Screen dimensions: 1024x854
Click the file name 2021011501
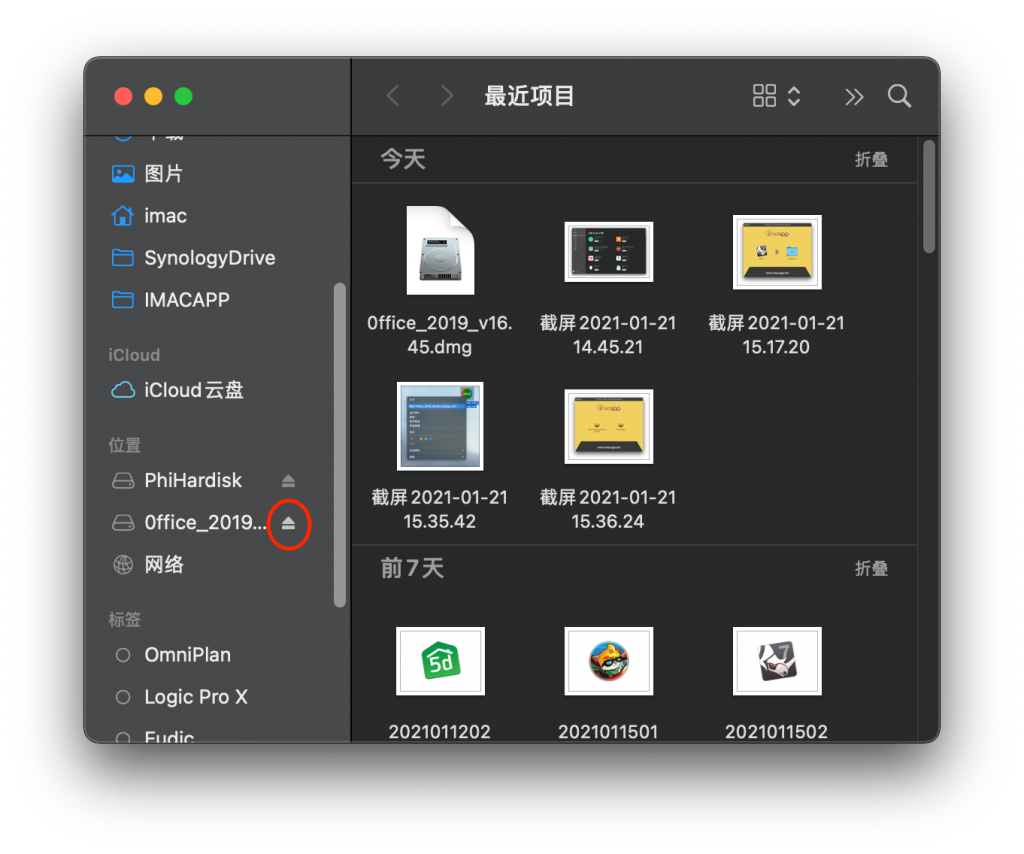(608, 732)
